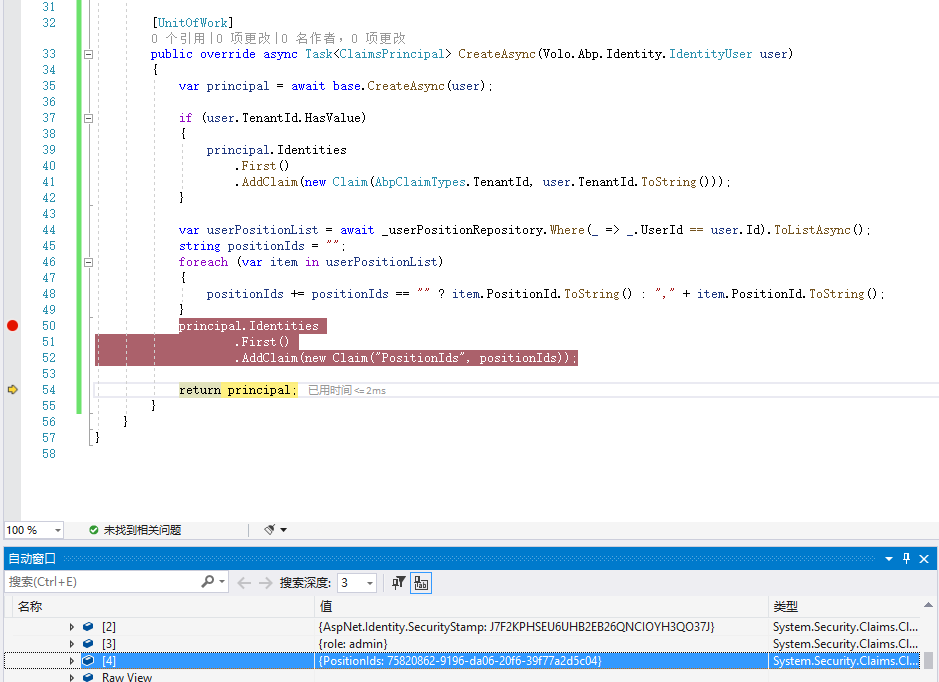Click the flag format icon in Autos toolbar
939x682 pixels.
coord(397,582)
